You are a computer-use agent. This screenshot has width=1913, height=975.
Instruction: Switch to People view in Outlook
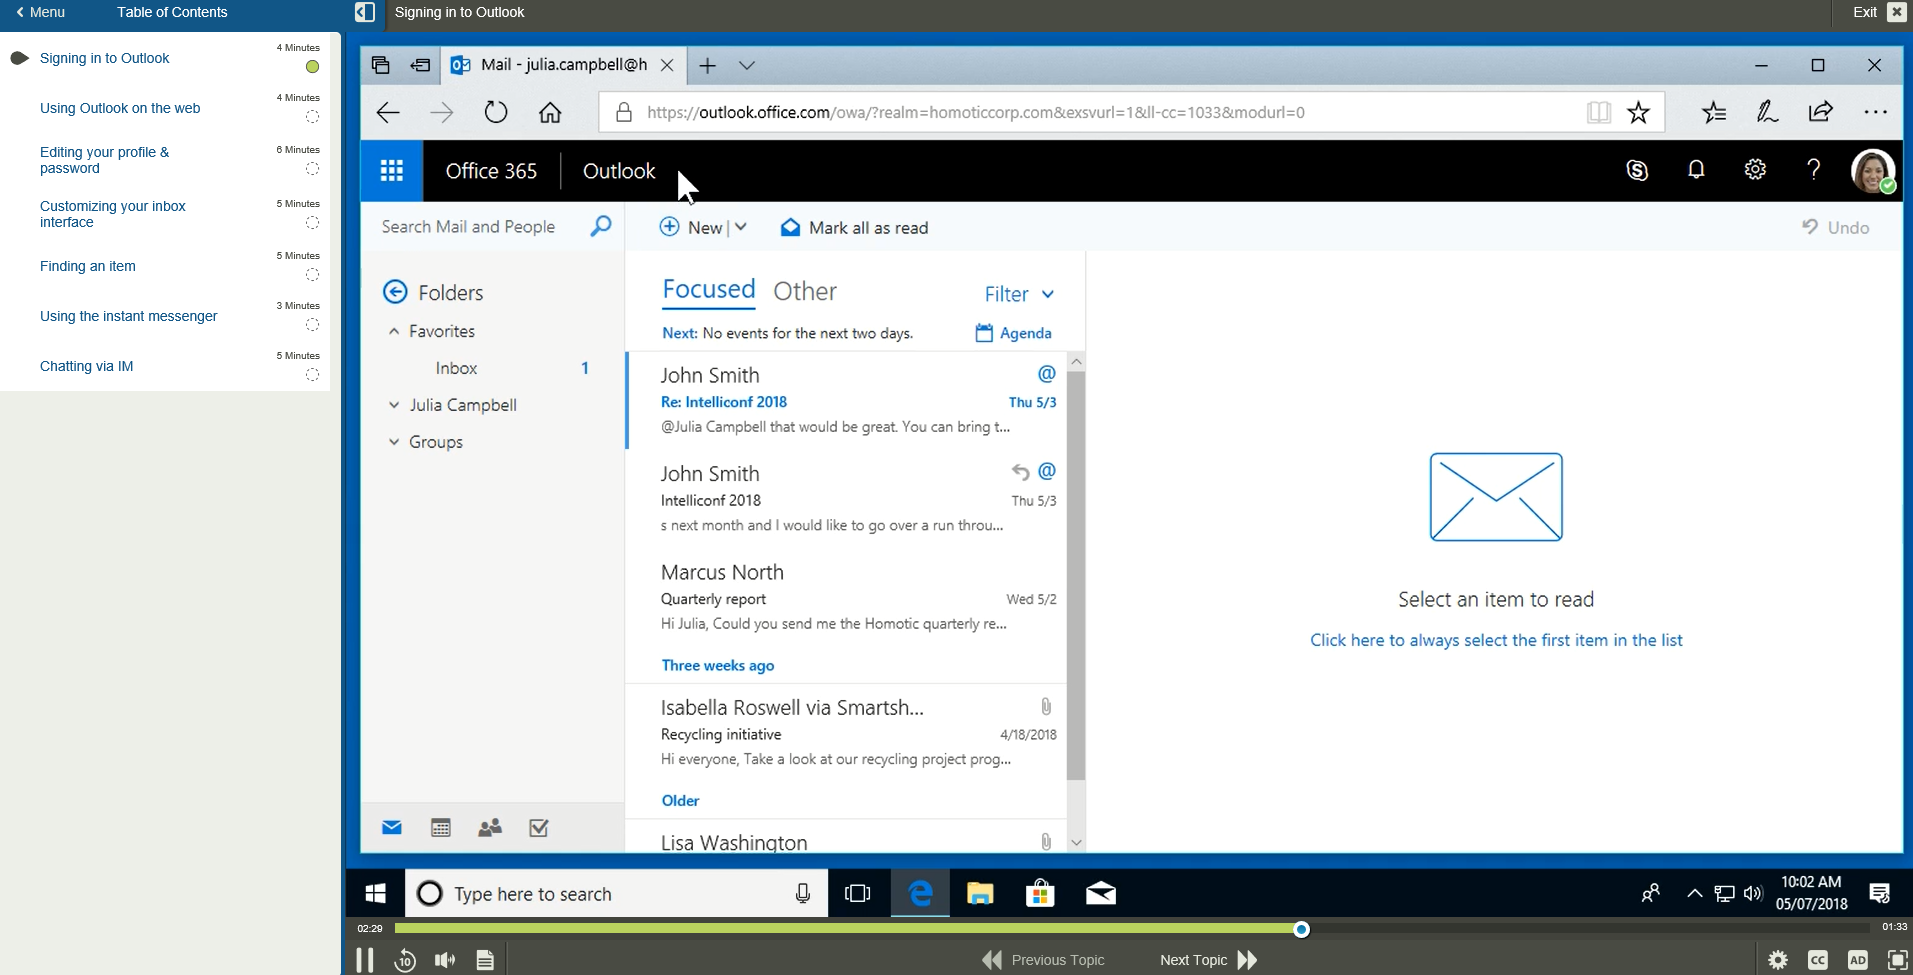490,828
